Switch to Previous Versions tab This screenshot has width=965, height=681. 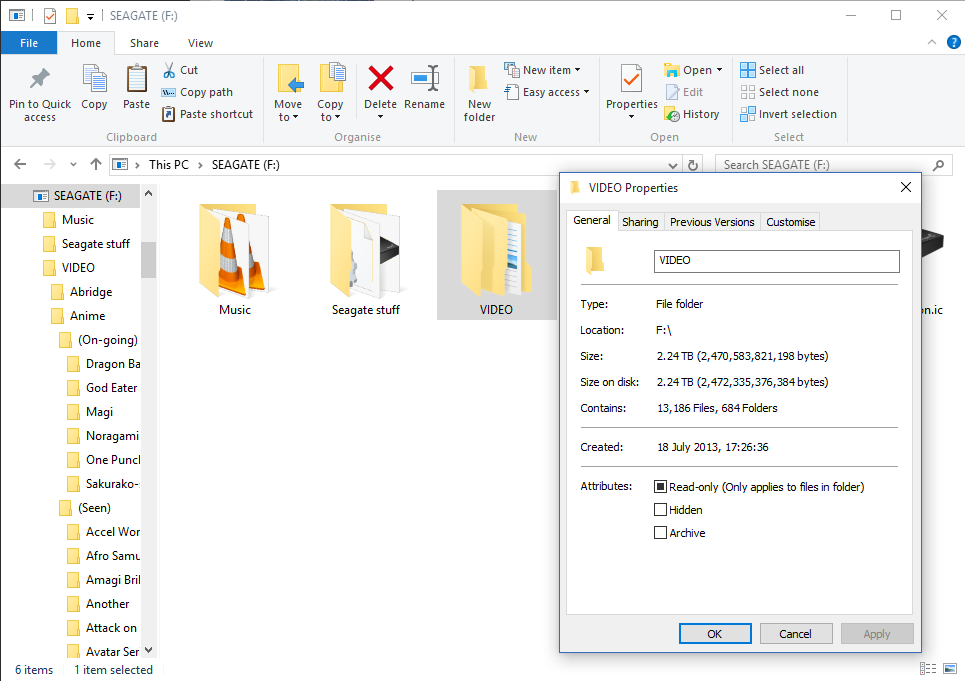(712, 222)
